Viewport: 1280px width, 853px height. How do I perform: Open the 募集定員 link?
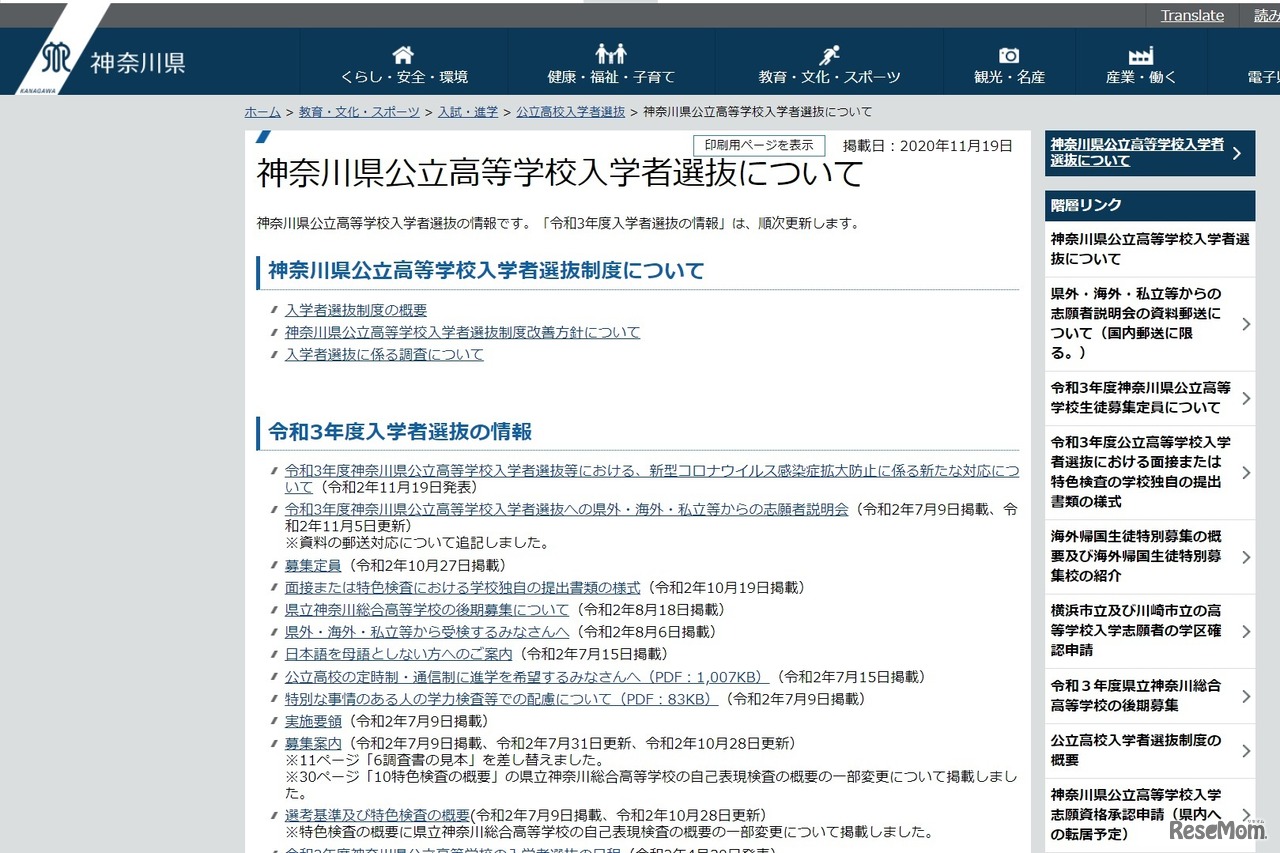point(313,565)
